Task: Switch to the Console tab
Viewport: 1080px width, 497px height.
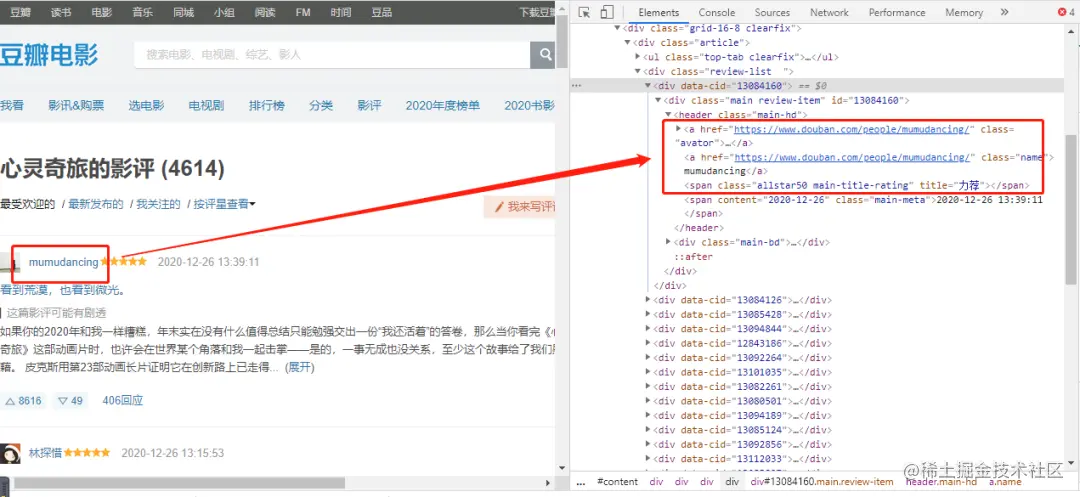Action: [717, 12]
